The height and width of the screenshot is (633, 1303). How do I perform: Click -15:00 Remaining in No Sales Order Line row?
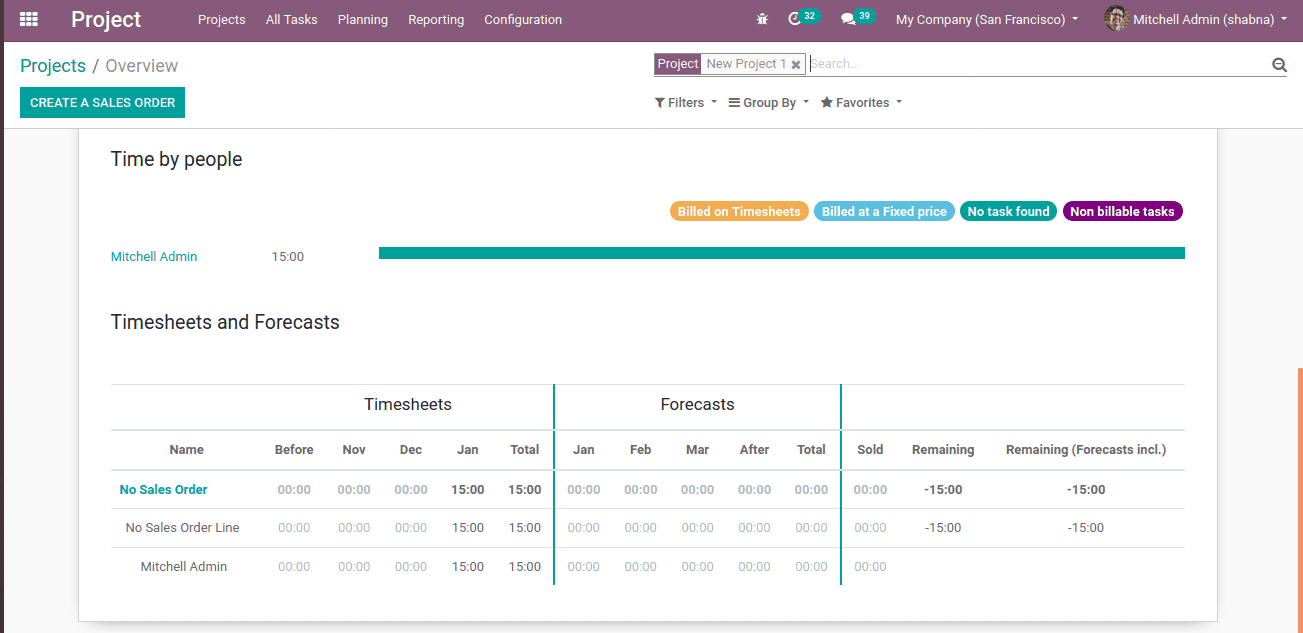943,527
